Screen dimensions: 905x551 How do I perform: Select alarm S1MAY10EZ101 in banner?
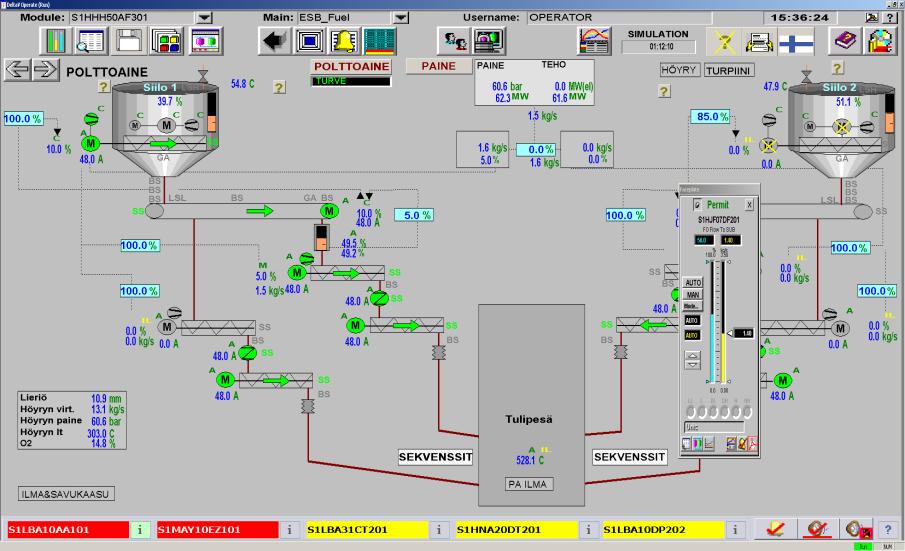click(x=218, y=530)
